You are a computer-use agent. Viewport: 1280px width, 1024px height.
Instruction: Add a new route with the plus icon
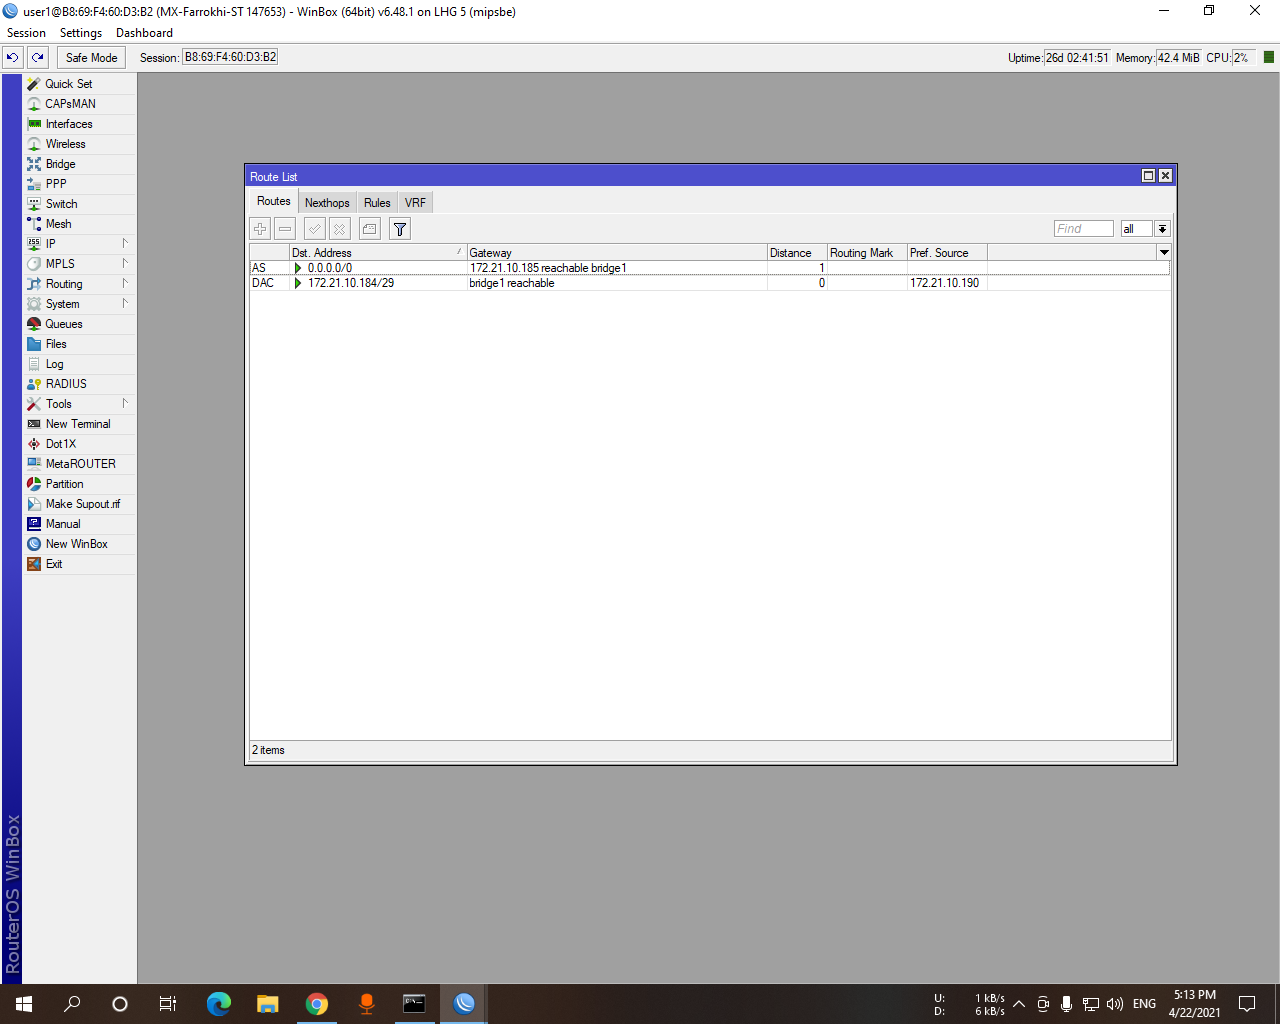pyautogui.click(x=260, y=229)
